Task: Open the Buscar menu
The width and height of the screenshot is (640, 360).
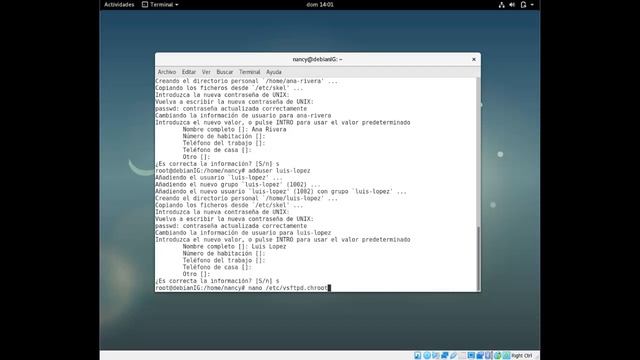Action: (224, 72)
